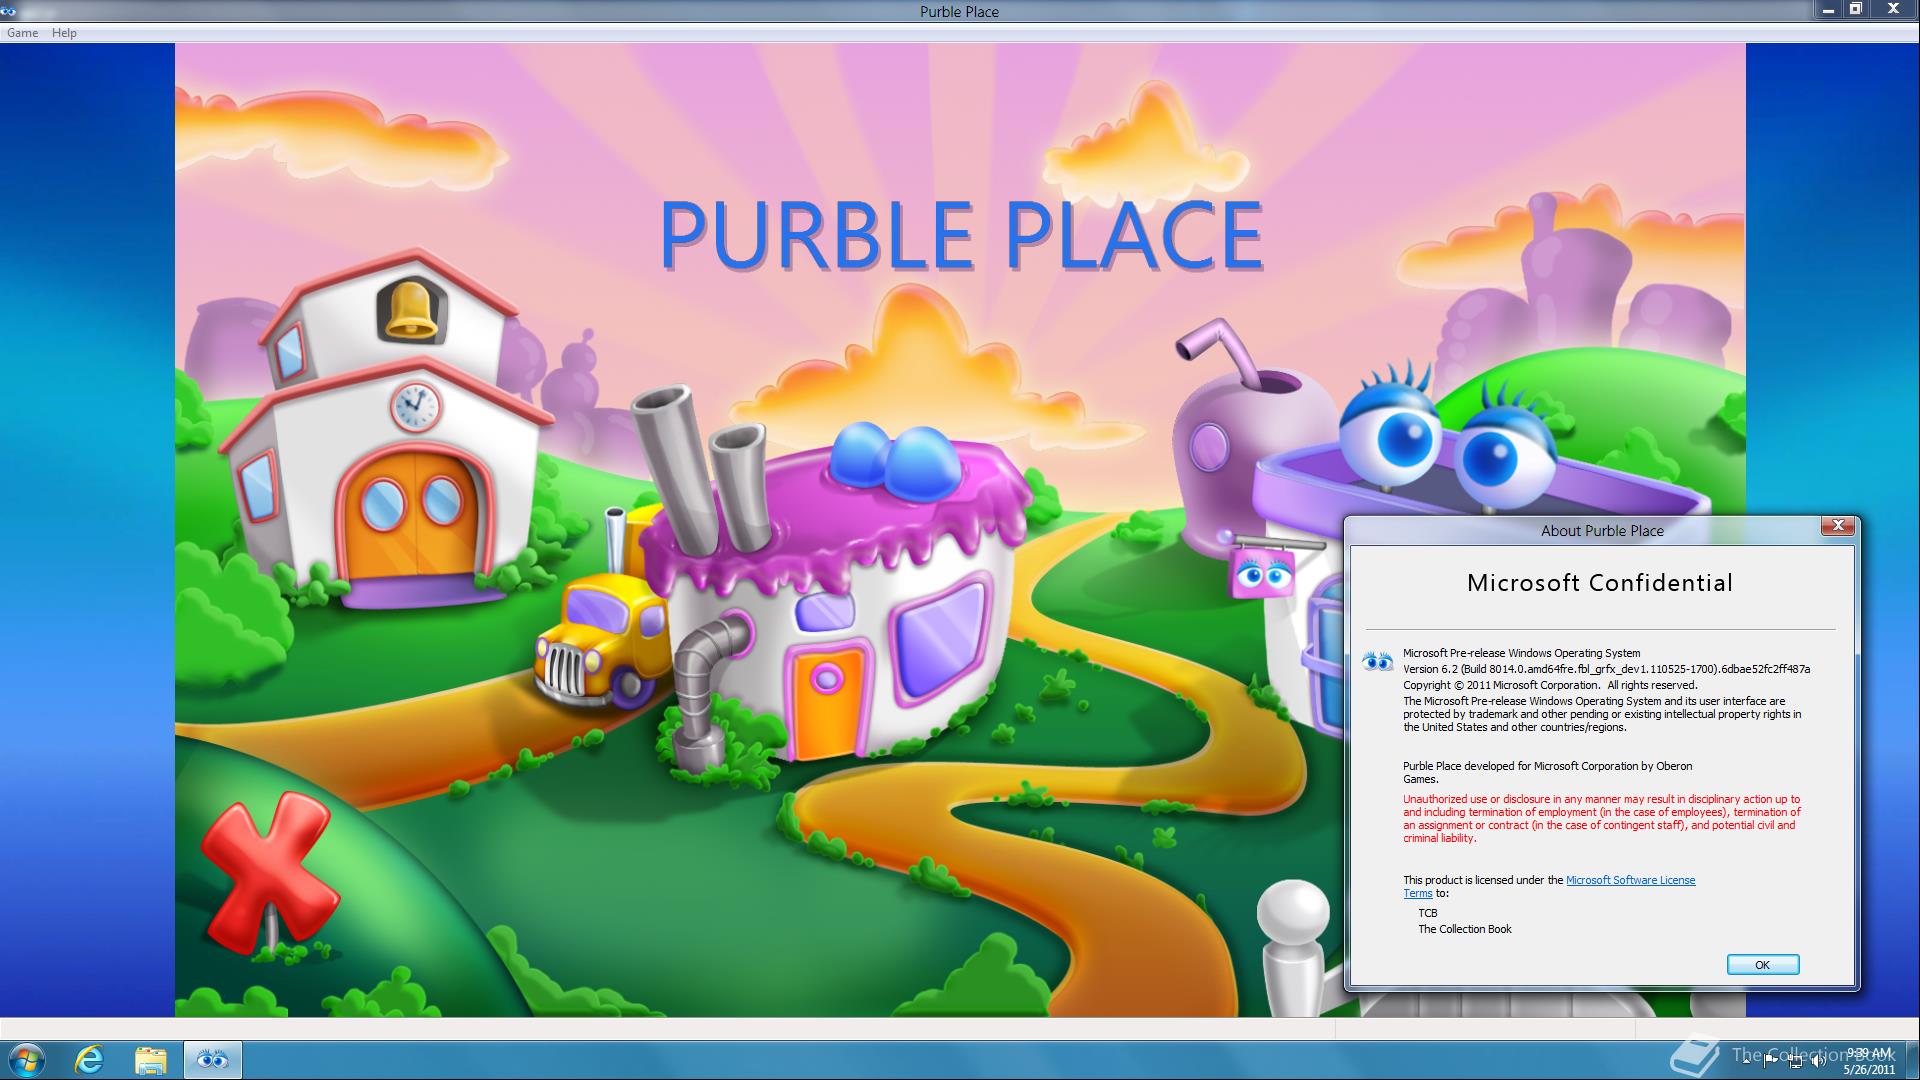Open the volume speaker tray icon
The width and height of the screenshot is (1920, 1080).
[1818, 1061]
